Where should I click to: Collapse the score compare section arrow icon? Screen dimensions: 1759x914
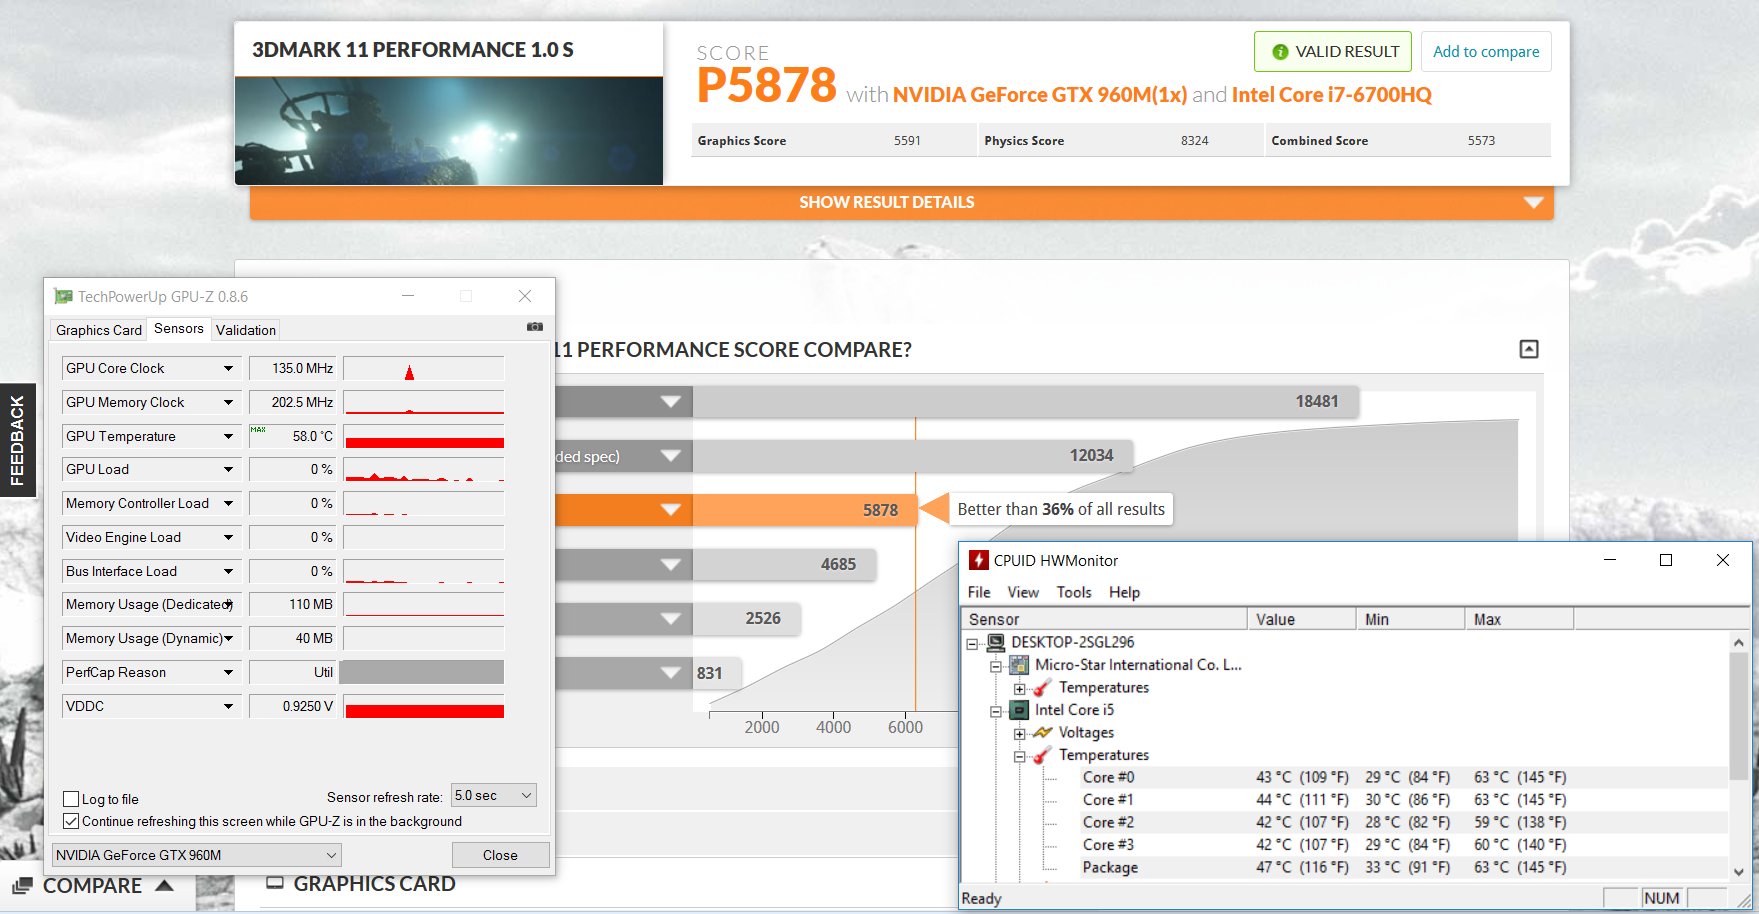point(1529,349)
